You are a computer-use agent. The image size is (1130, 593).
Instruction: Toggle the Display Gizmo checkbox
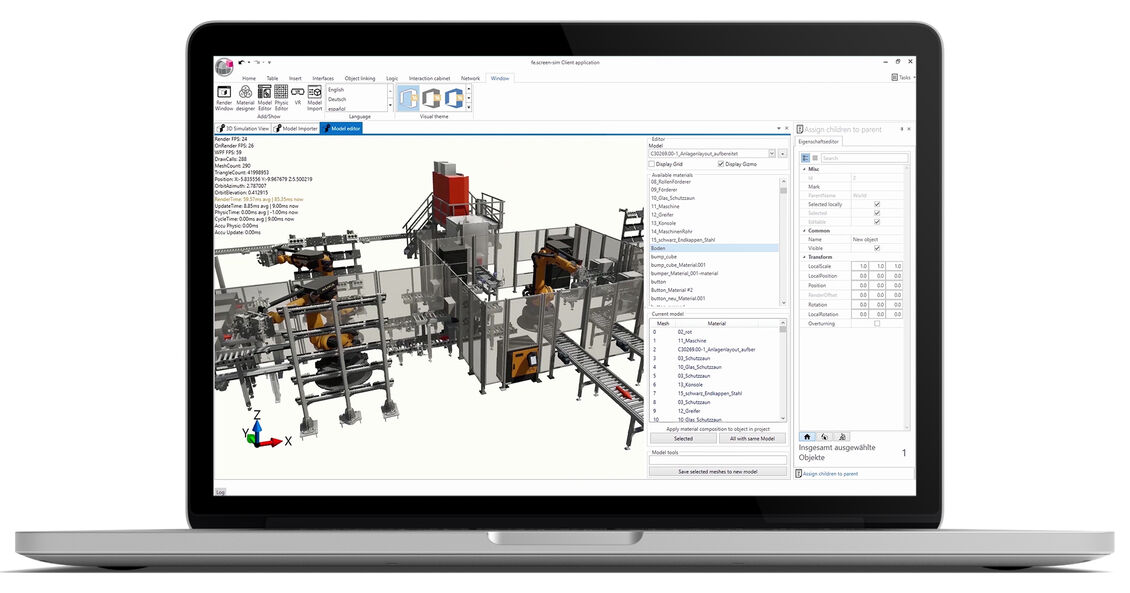pyautogui.click(x=721, y=164)
